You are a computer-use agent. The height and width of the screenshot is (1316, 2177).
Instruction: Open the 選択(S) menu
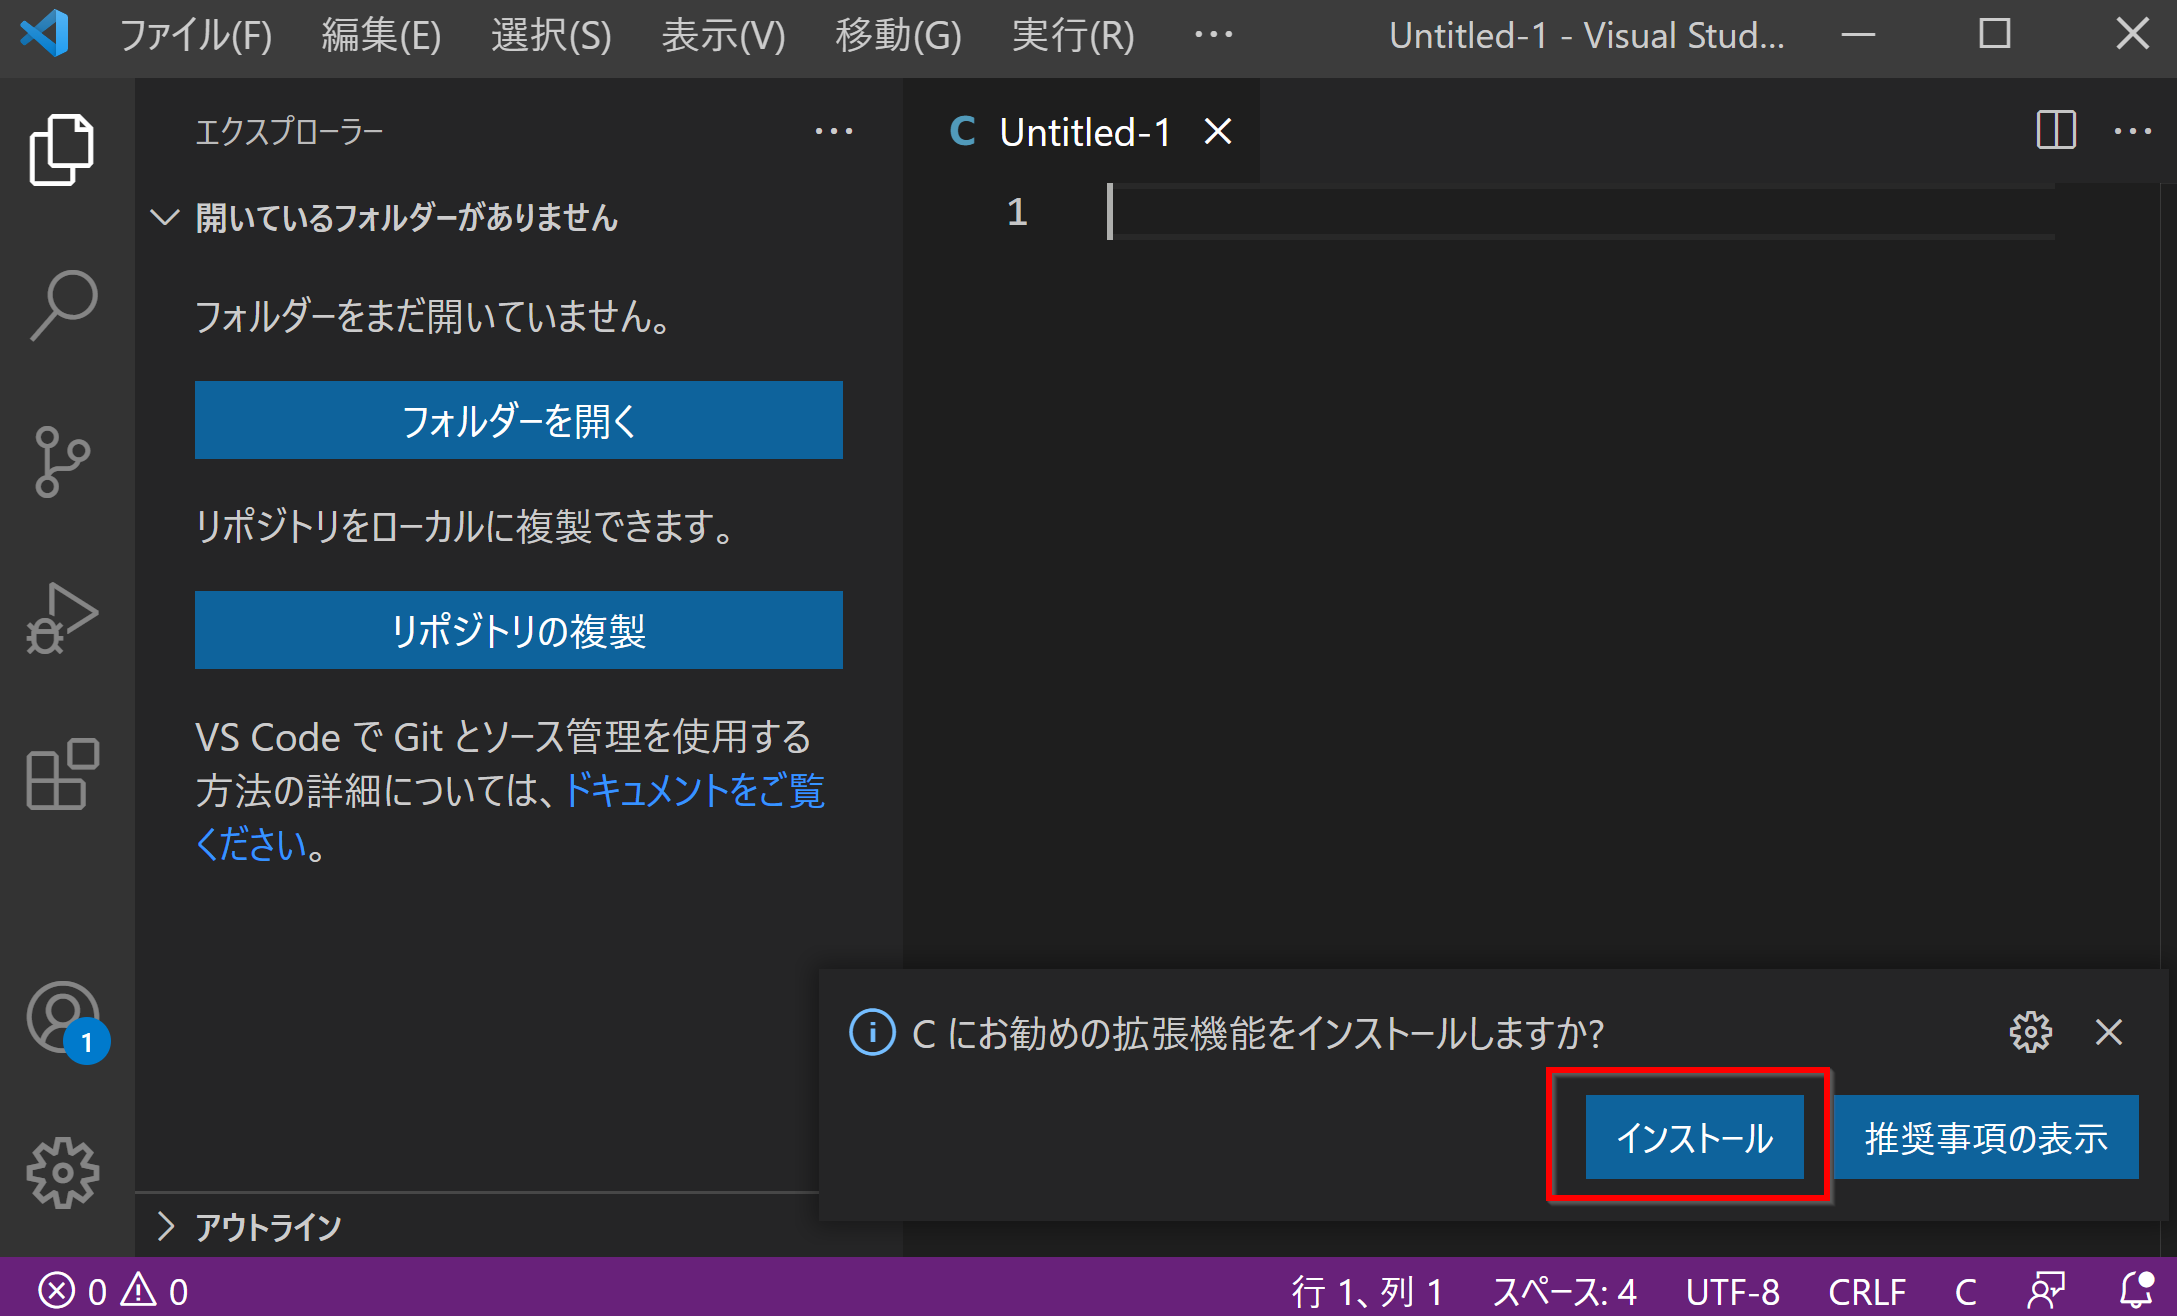[x=551, y=35]
